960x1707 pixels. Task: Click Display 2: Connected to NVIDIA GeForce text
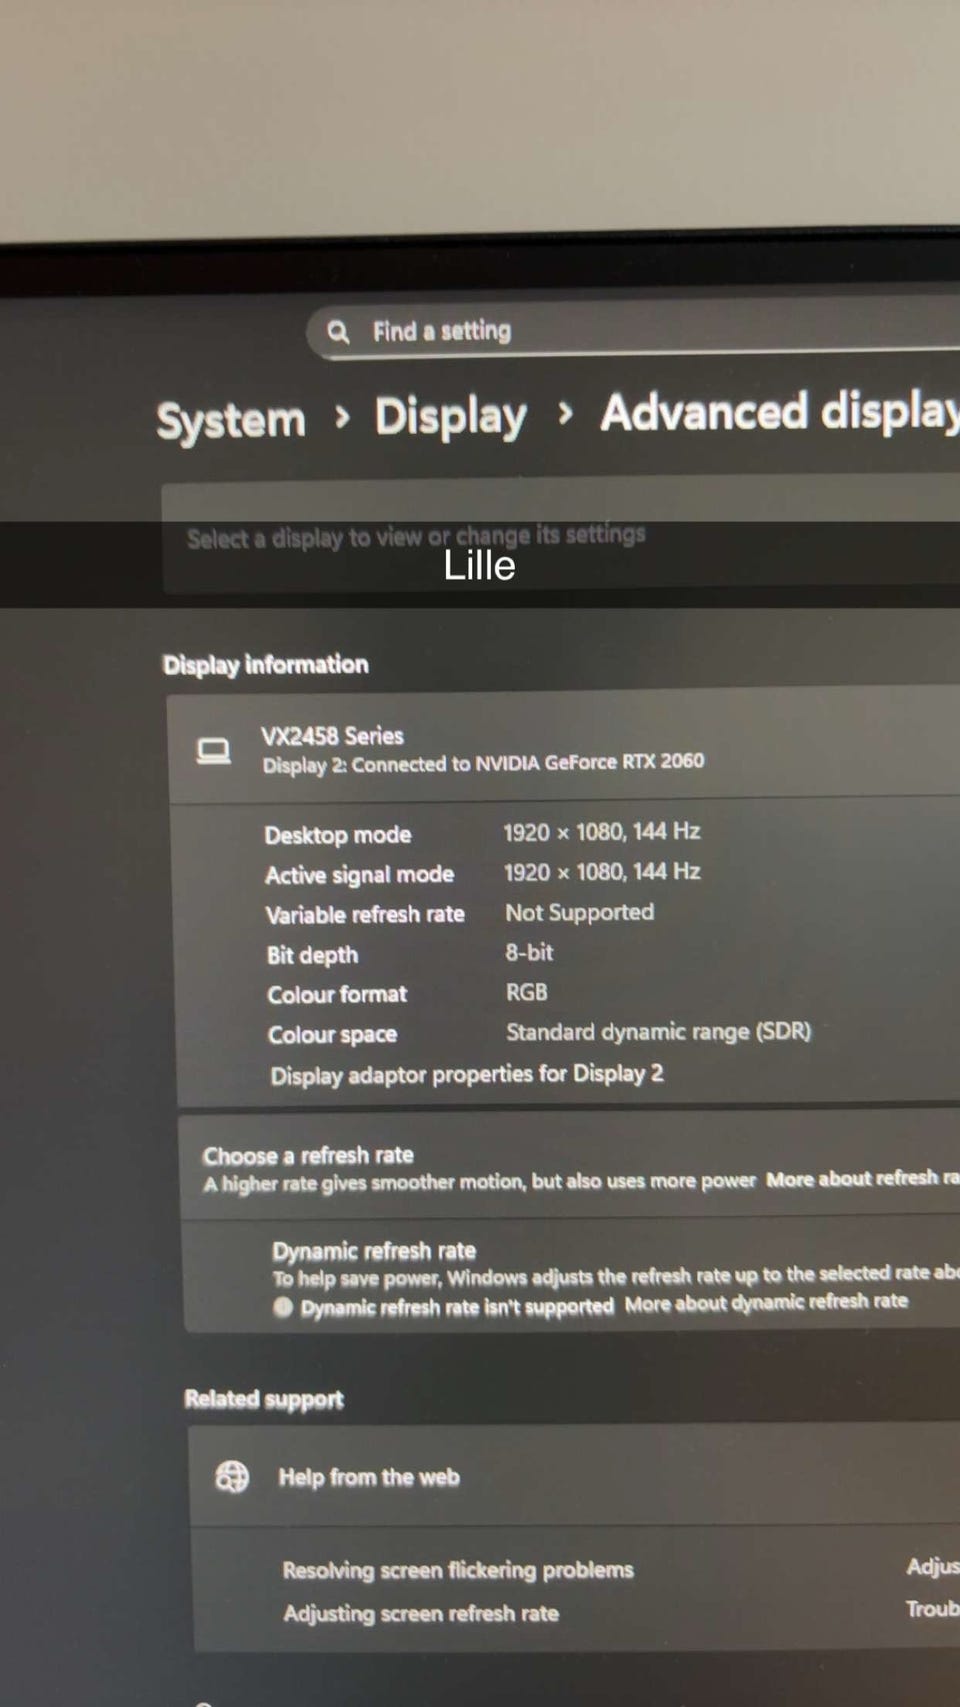pos(483,763)
